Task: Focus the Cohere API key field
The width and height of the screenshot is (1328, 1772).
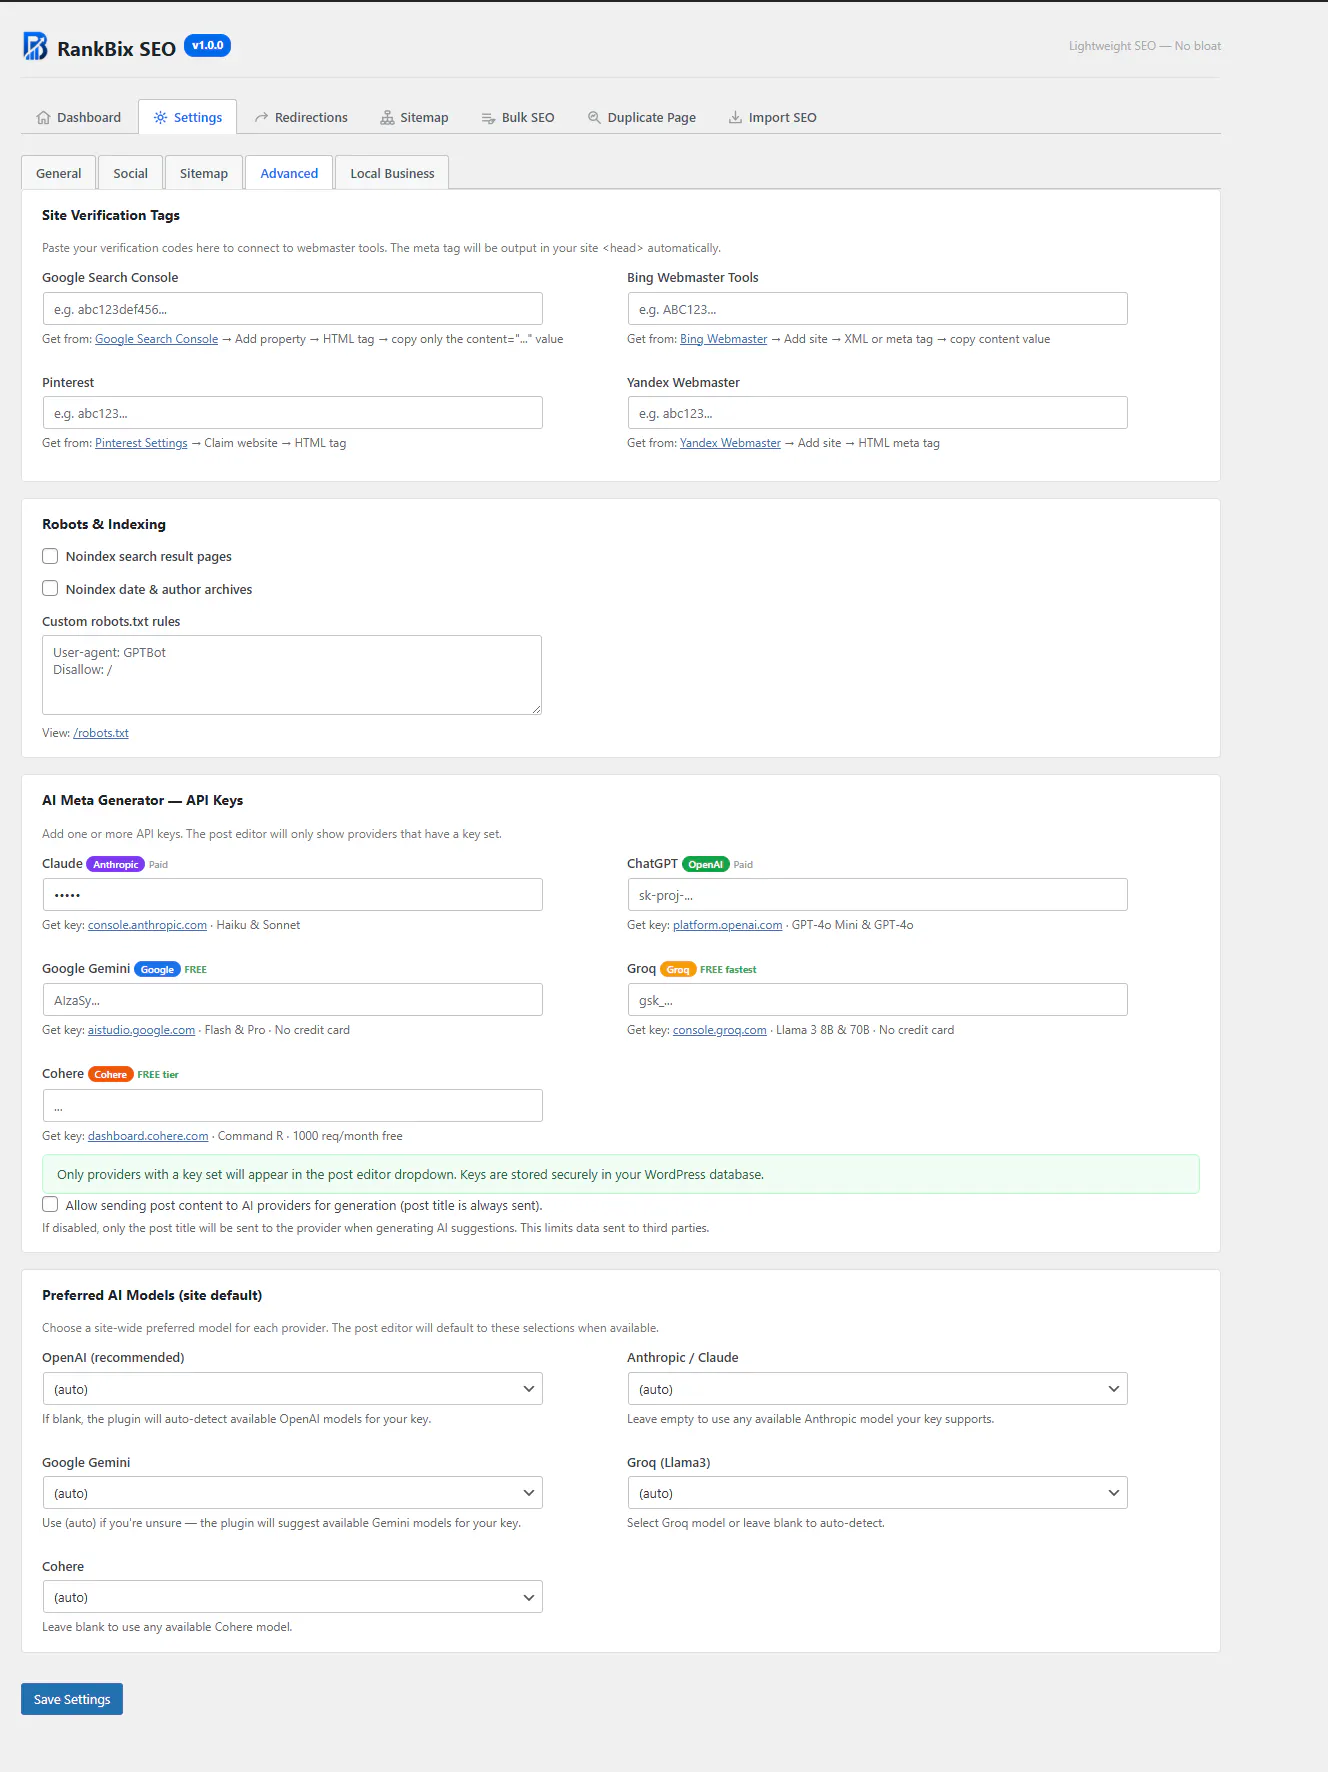Action: click(292, 1106)
